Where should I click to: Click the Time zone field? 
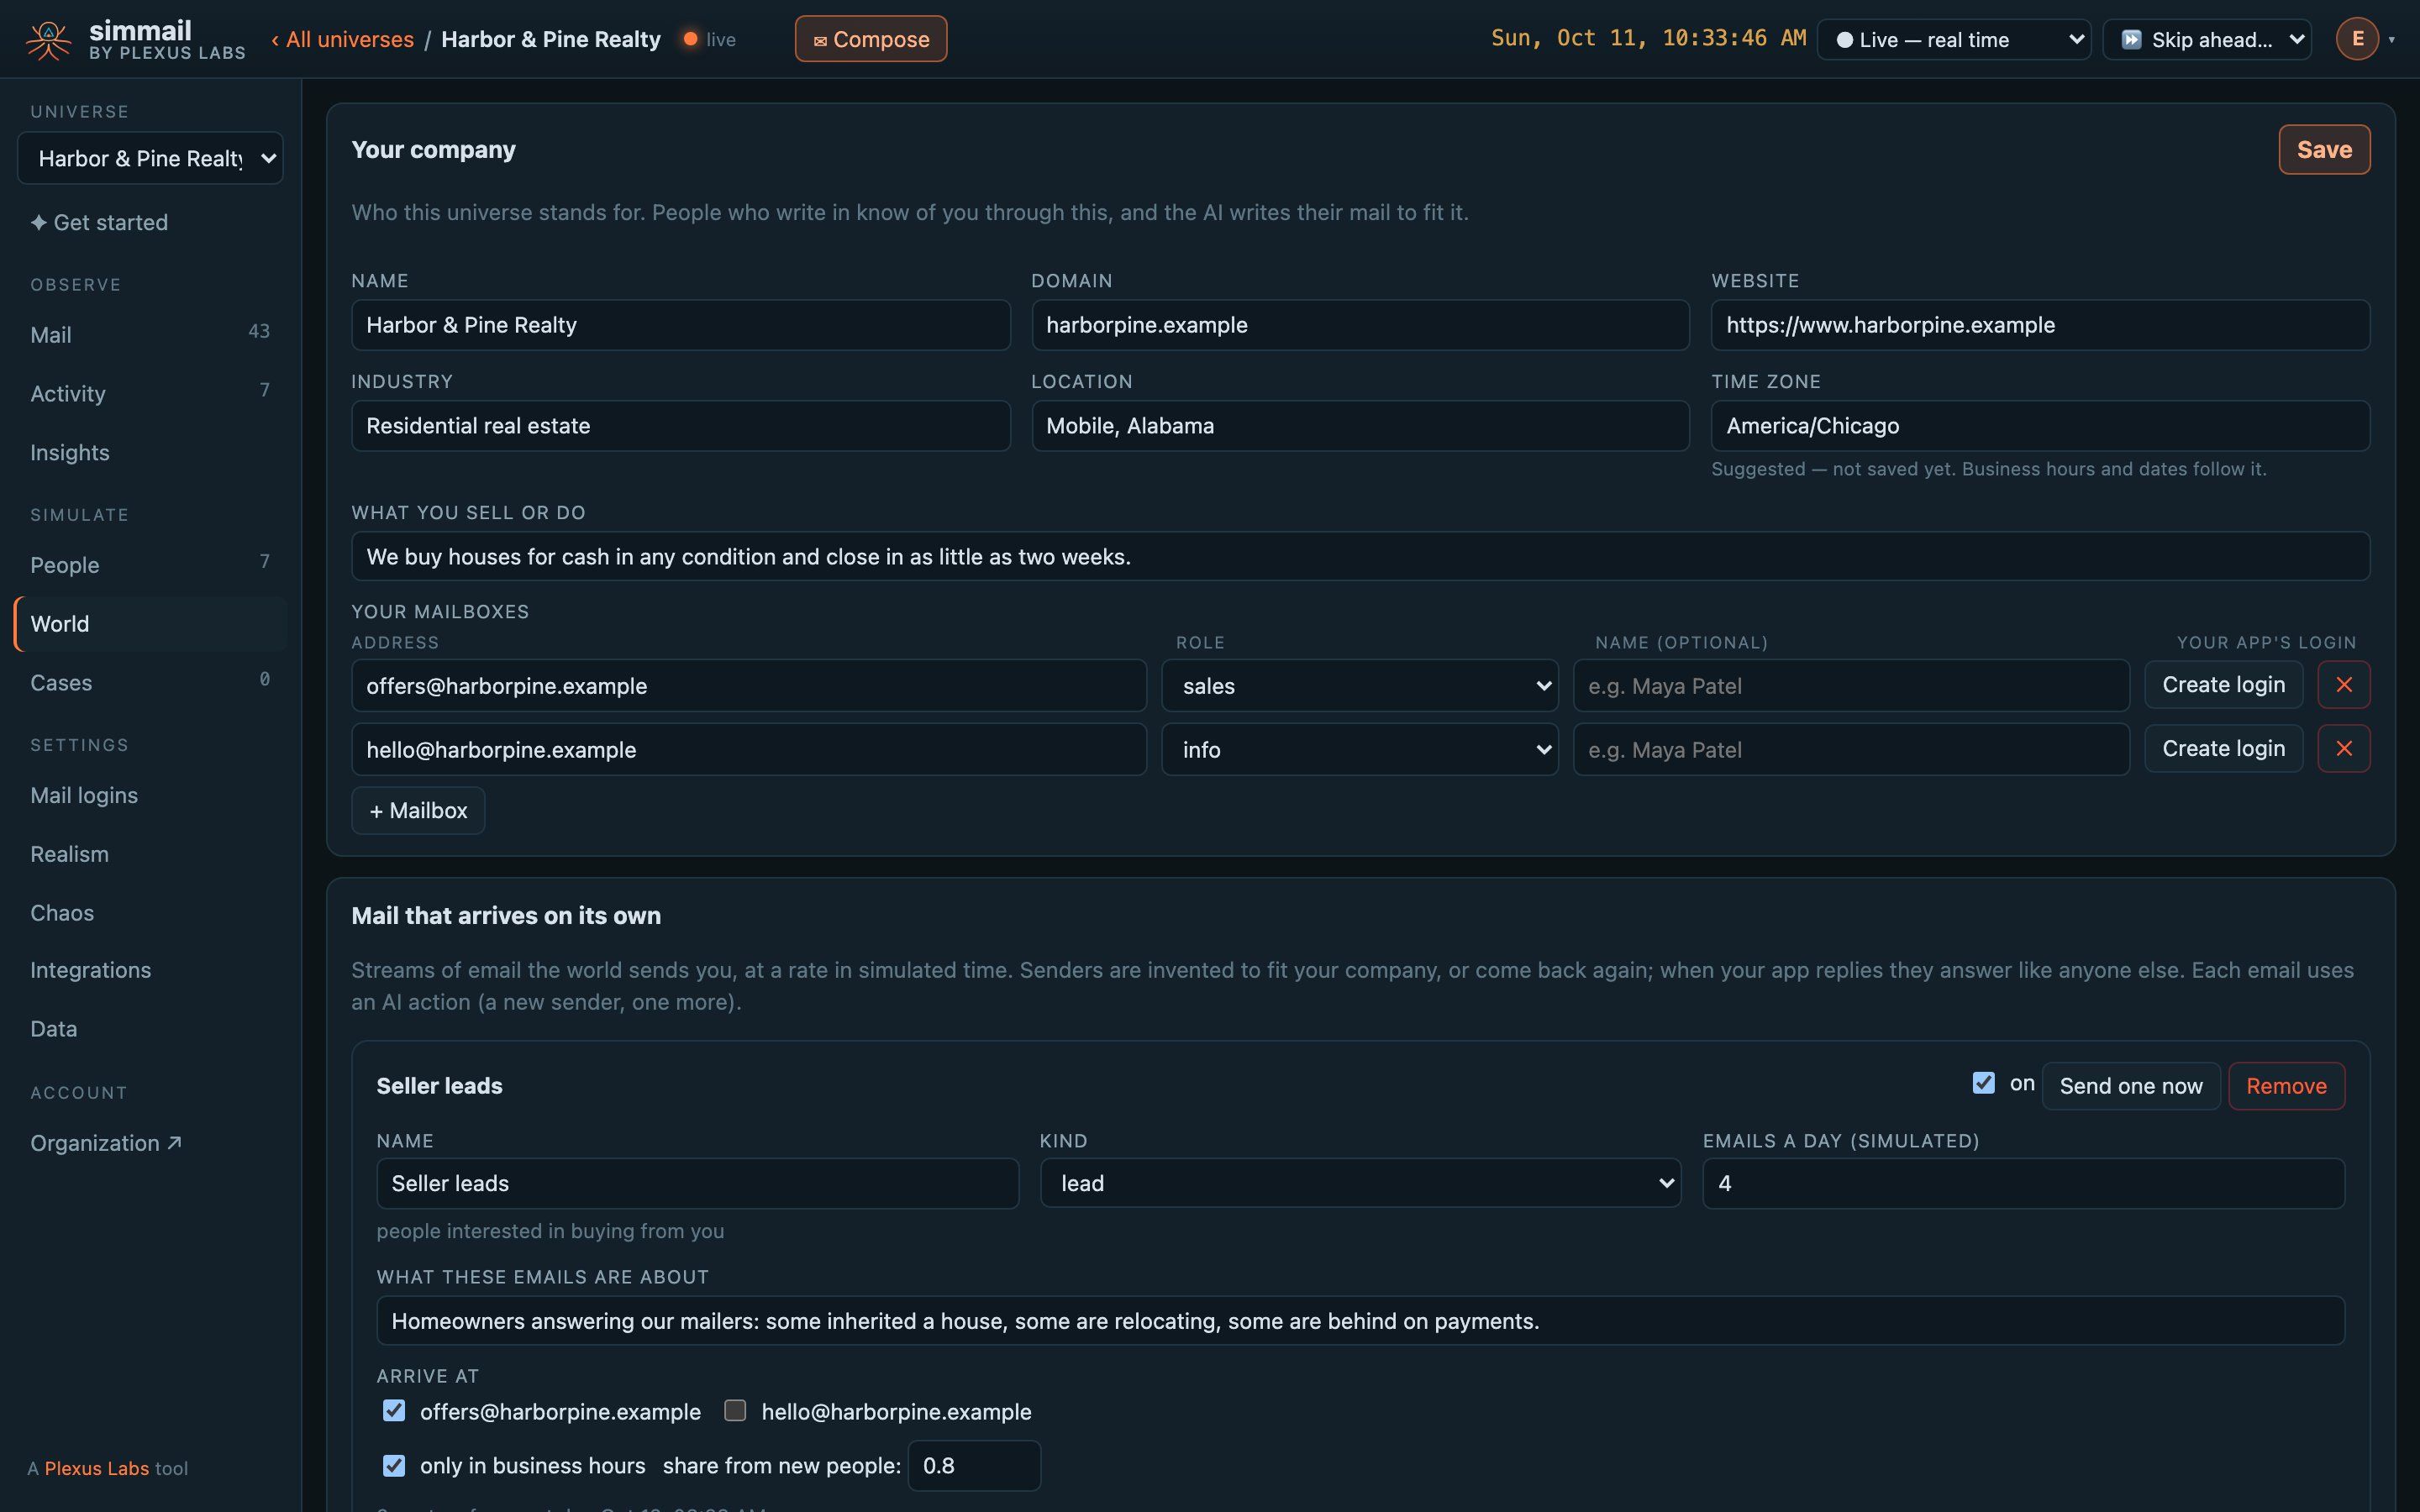2040,426
